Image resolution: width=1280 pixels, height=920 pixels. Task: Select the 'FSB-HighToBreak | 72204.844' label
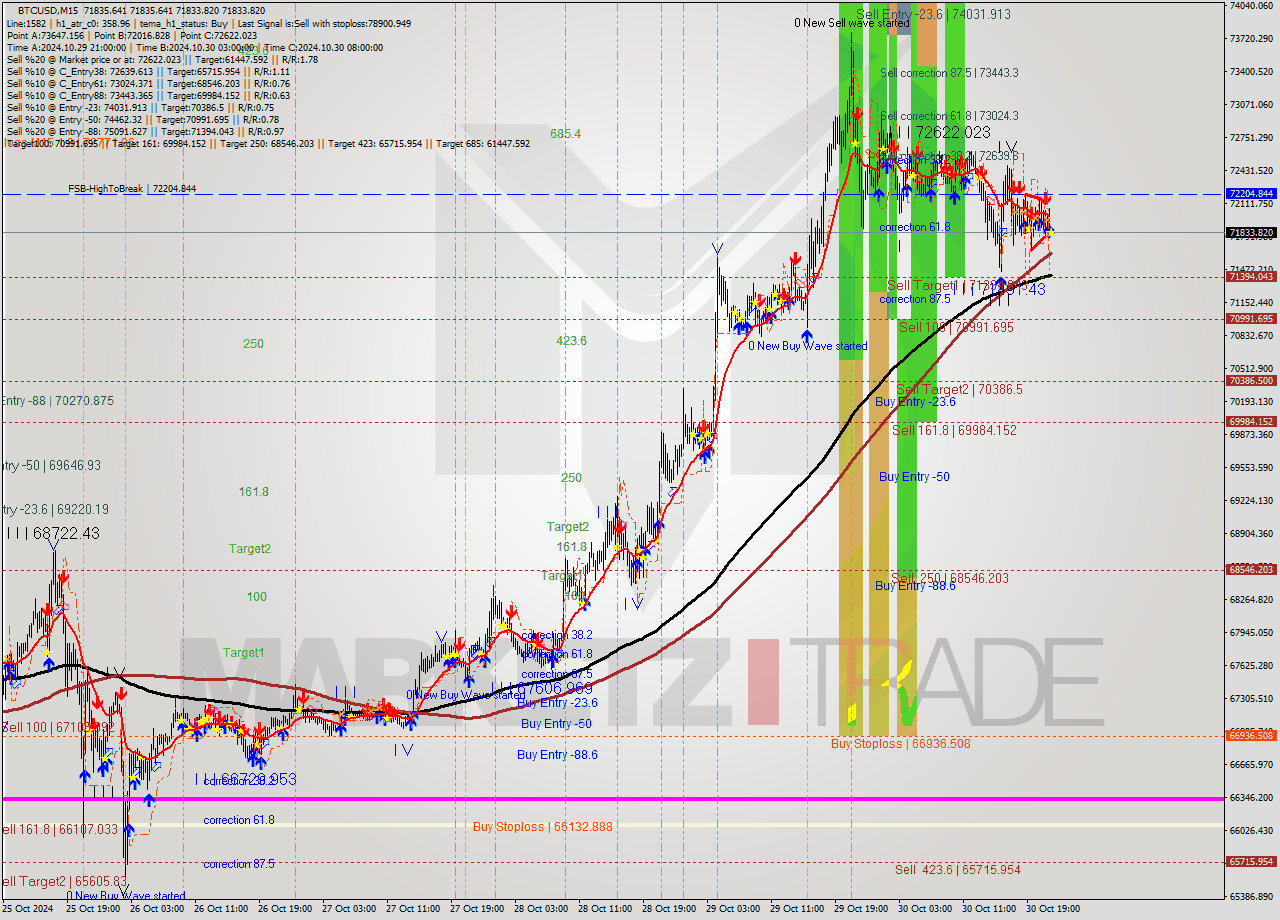(x=132, y=188)
